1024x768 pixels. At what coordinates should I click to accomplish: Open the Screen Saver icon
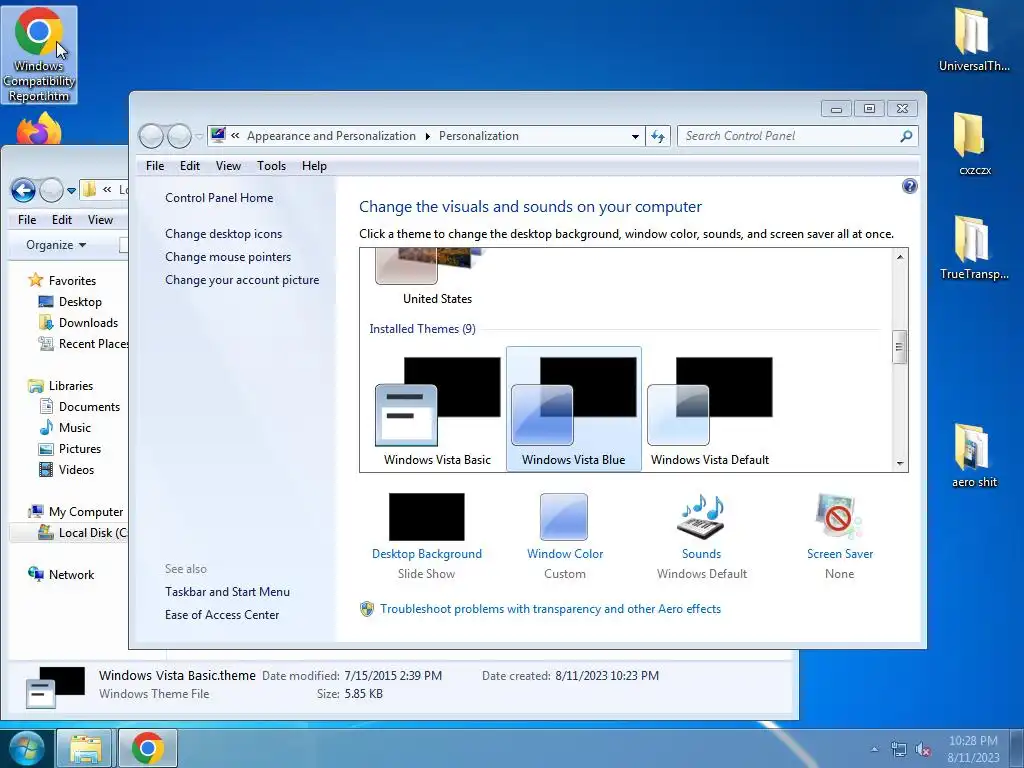click(839, 517)
